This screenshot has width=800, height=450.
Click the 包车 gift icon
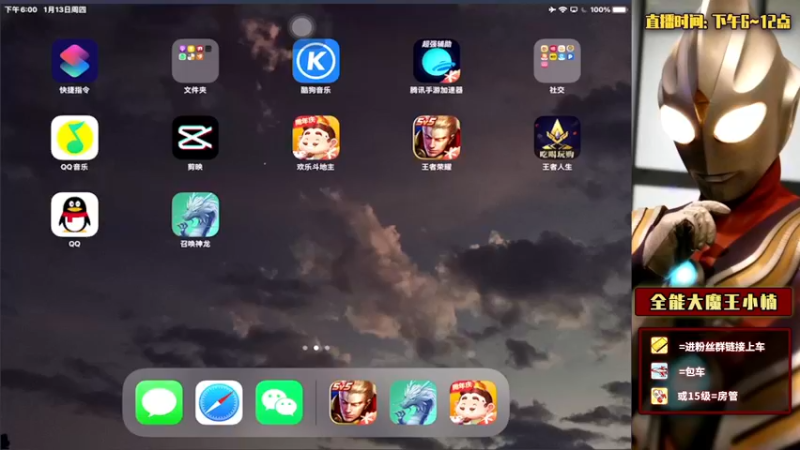[659, 371]
